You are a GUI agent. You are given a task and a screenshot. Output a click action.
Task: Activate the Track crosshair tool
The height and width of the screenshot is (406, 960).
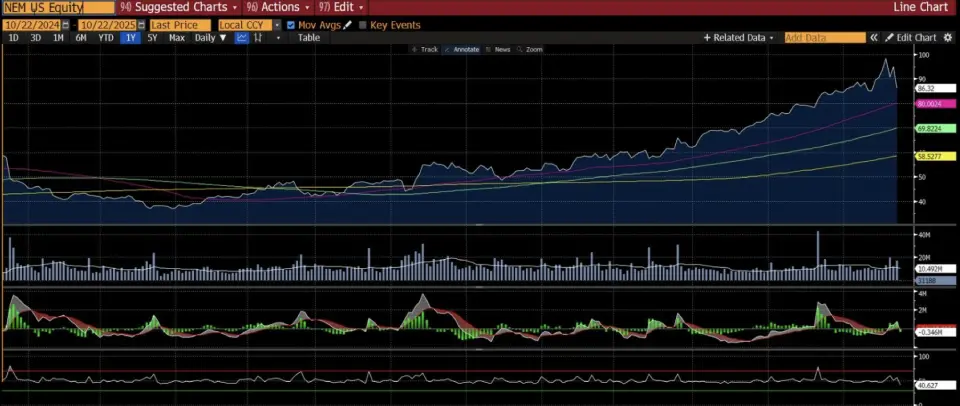click(428, 49)
